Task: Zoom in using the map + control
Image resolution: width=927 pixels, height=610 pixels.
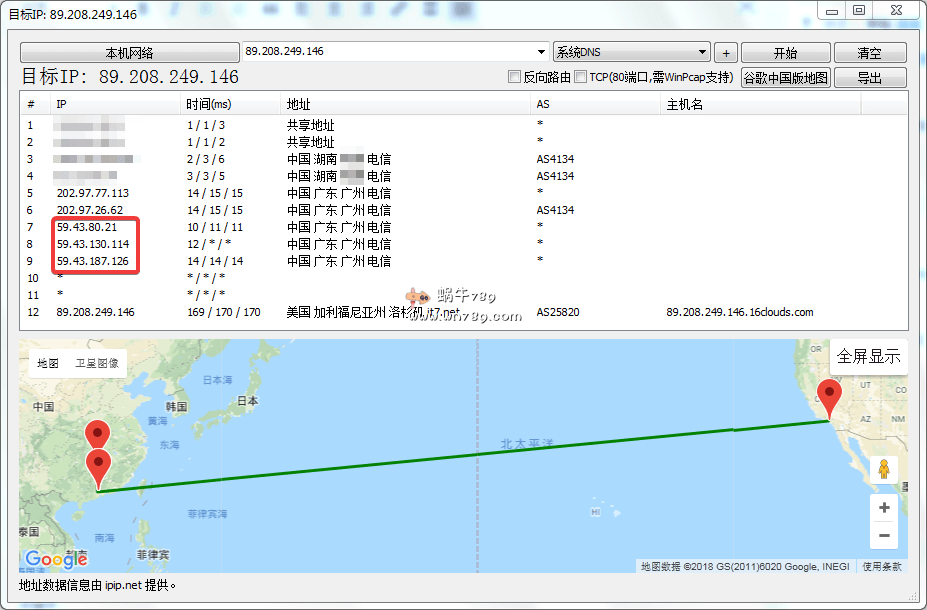Action: 884,507
